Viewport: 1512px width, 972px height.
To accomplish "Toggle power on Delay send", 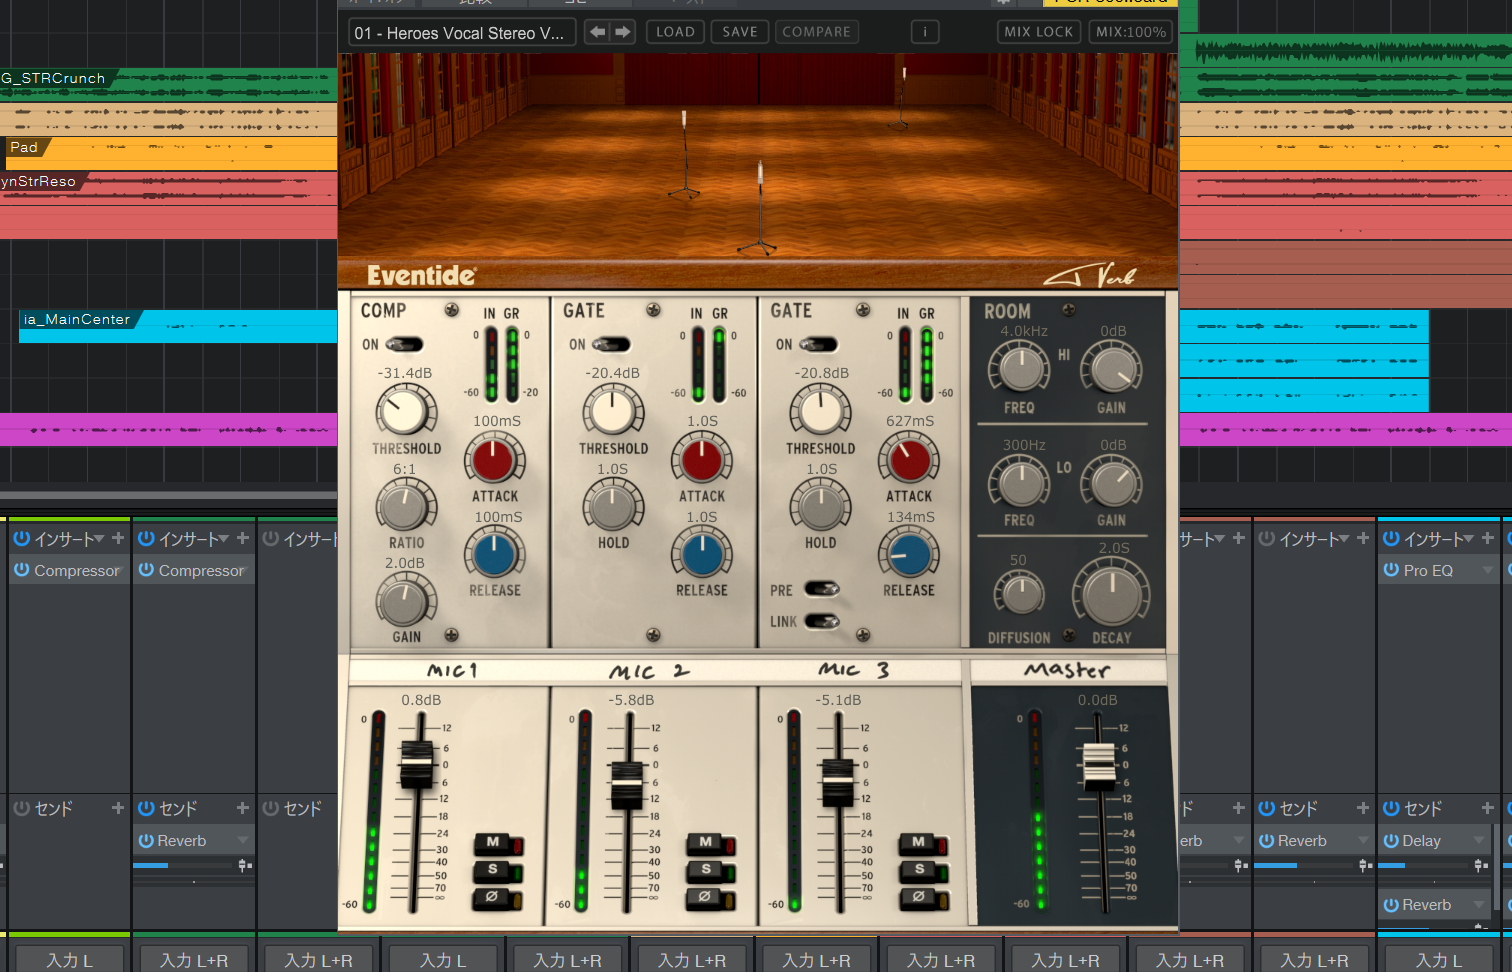I will tap(1391, 841).
